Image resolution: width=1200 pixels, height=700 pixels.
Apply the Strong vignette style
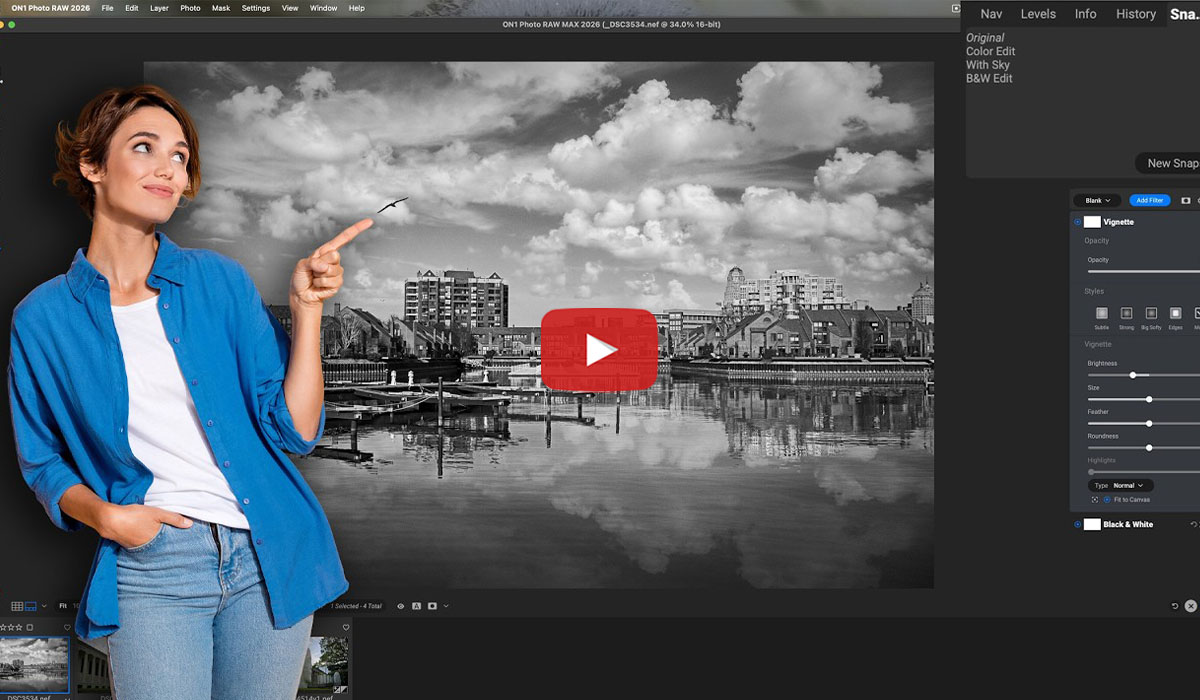click(1126, 314)
